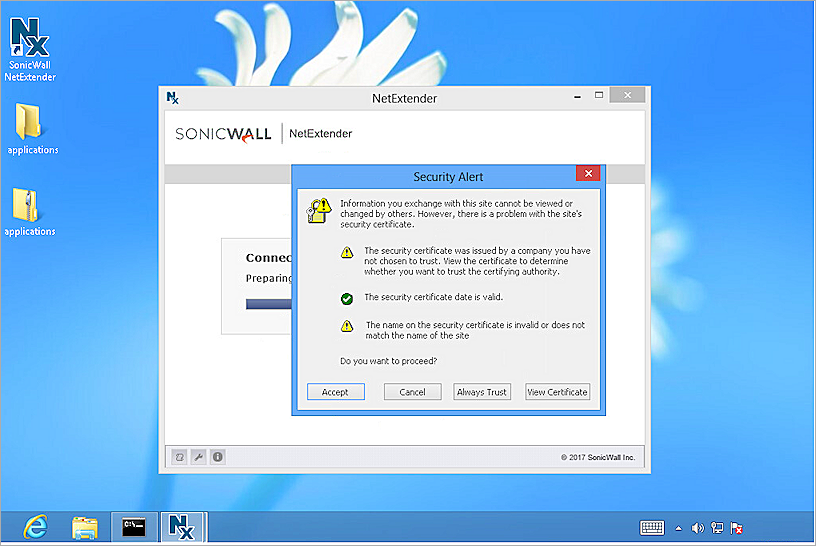This screenshot has width=816, height=546.
Task: Close the Security Alert dialog with red X
Action: pos(588,173)
